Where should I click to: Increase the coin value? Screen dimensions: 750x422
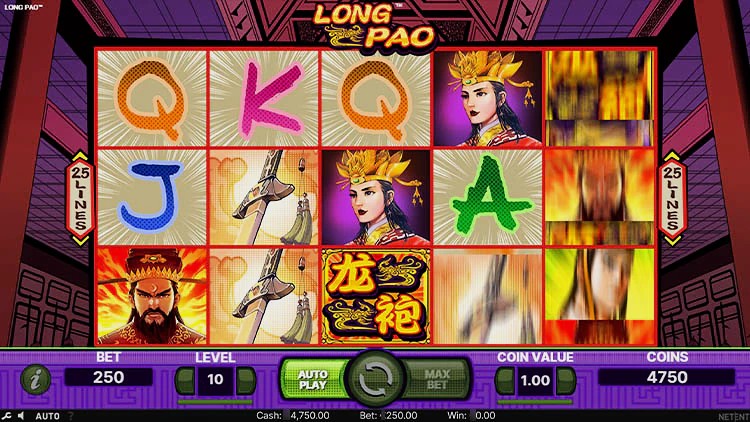pyautogui.click(x=566, y=380)
